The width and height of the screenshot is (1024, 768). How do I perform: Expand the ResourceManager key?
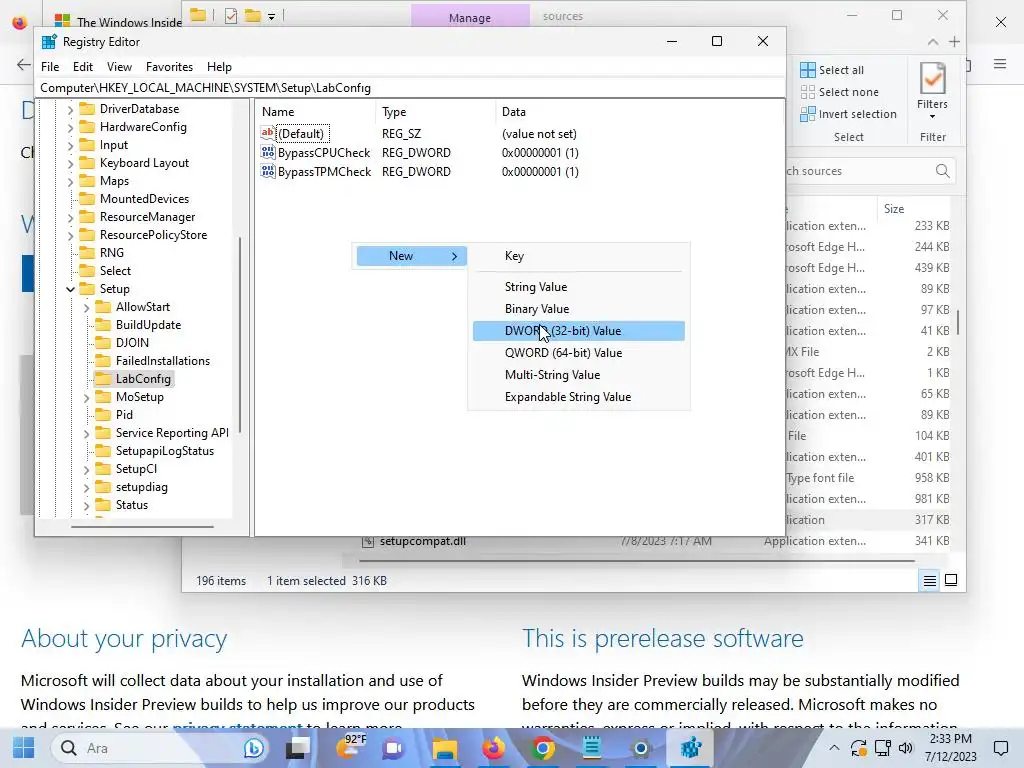tap(71, 217)
